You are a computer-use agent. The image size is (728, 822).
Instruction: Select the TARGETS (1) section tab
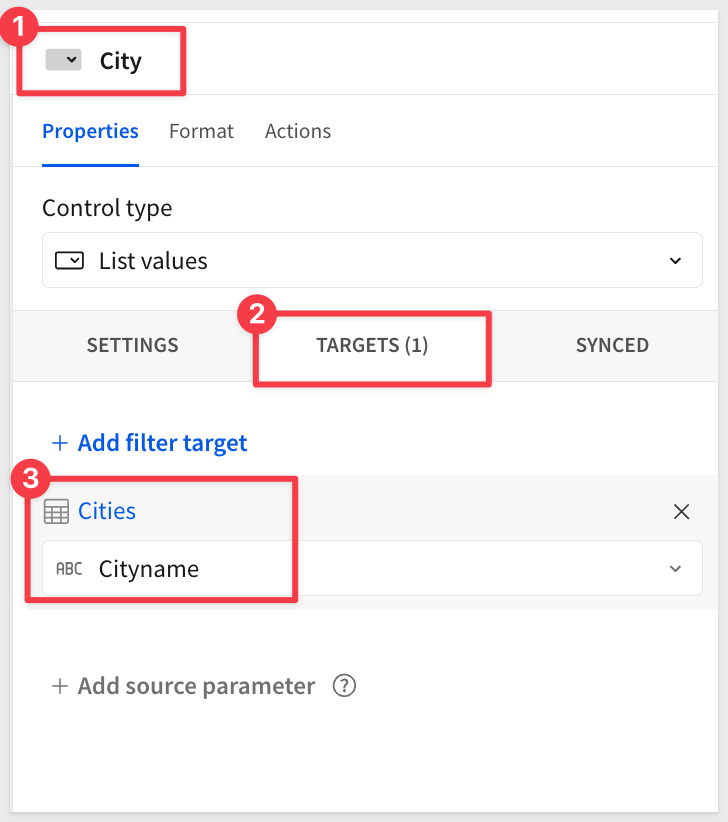click(372, 345)
